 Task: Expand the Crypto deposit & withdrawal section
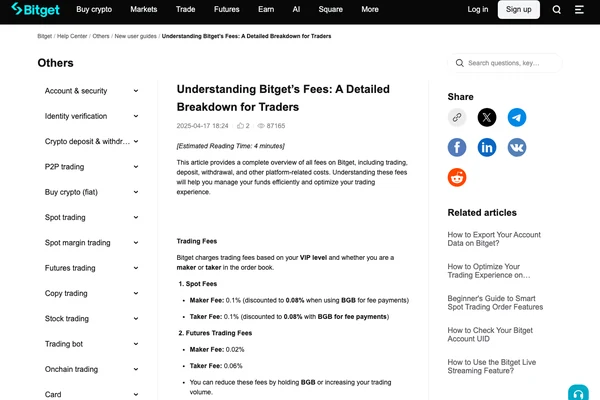(91, 141)
